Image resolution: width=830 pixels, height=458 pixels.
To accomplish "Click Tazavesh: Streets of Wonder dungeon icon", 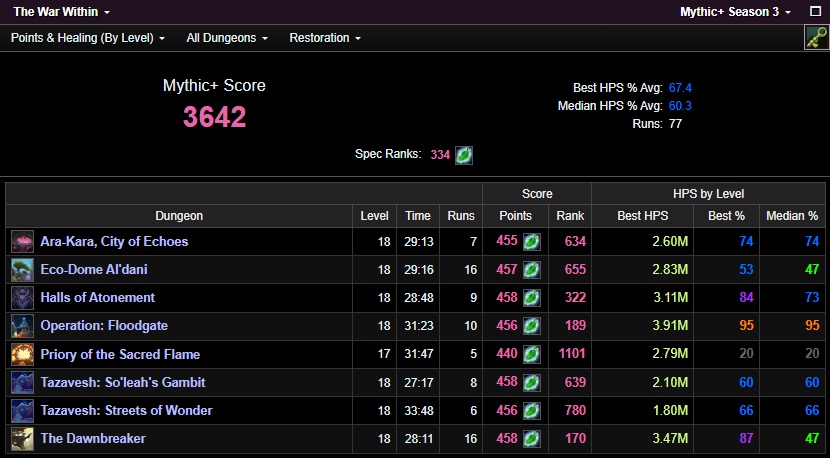I will point(22,410).
